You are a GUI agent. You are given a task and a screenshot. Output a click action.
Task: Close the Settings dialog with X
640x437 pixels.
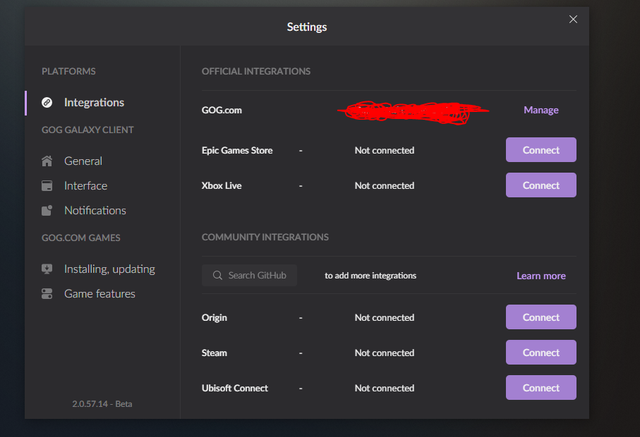pyautogui.click(x=573, y=19)
